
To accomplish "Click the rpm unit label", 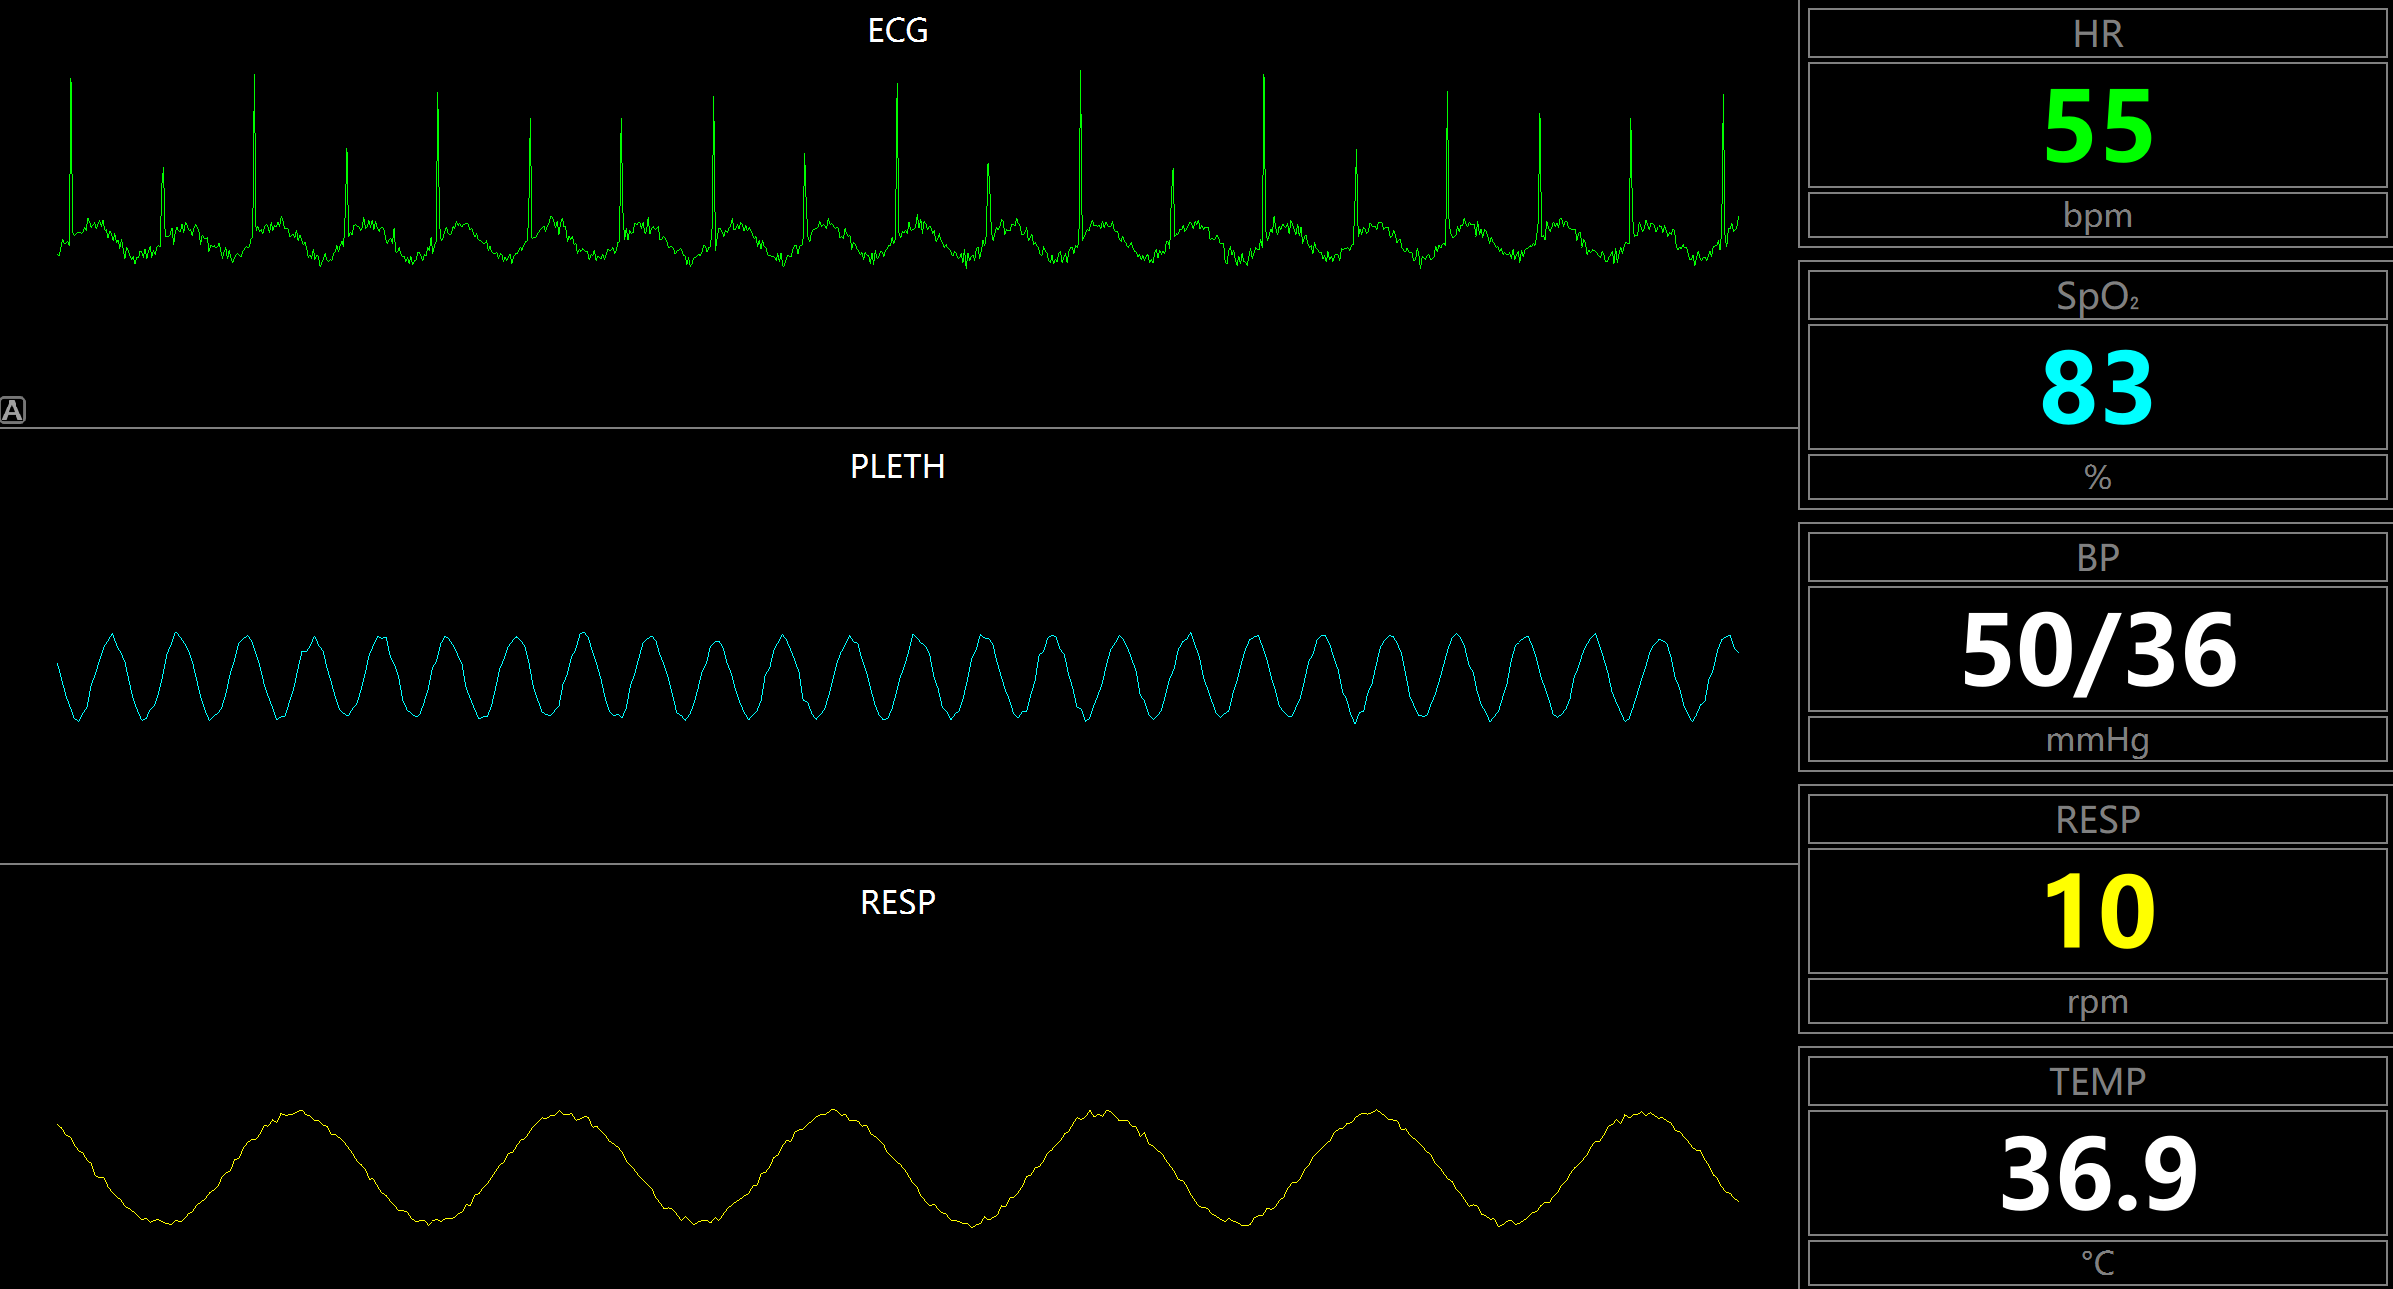I will pyautogui.click(x=2097, y=1002).
